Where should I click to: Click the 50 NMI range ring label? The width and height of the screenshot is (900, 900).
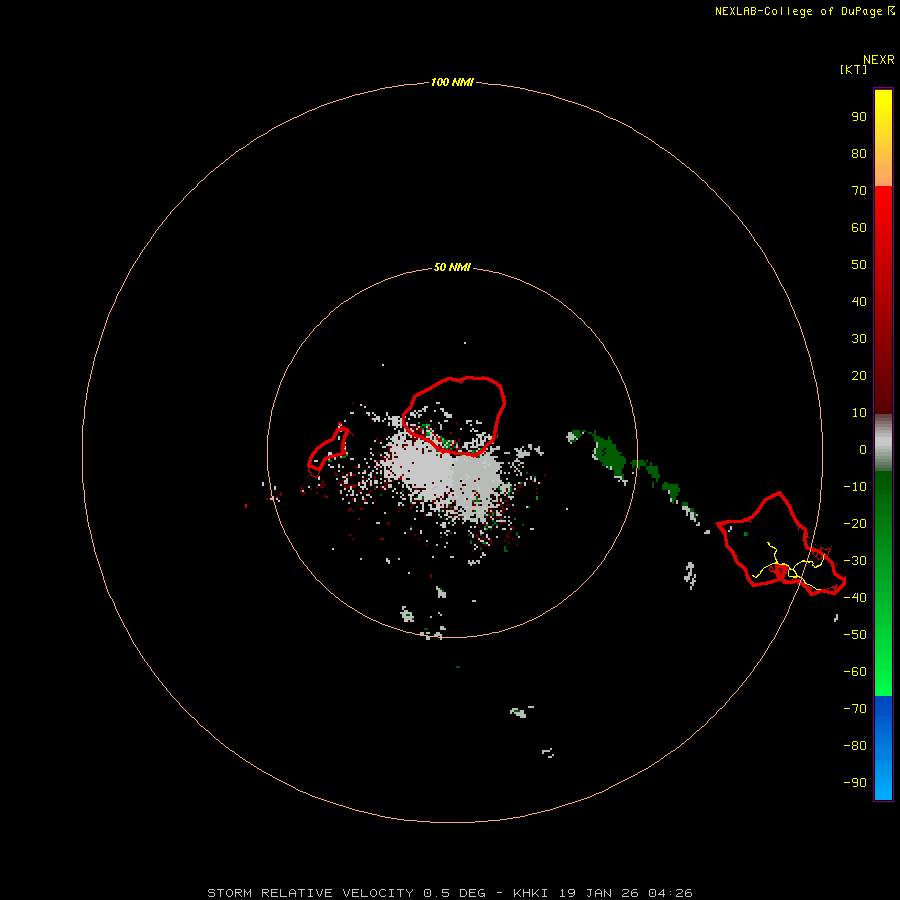pos(452,267)
